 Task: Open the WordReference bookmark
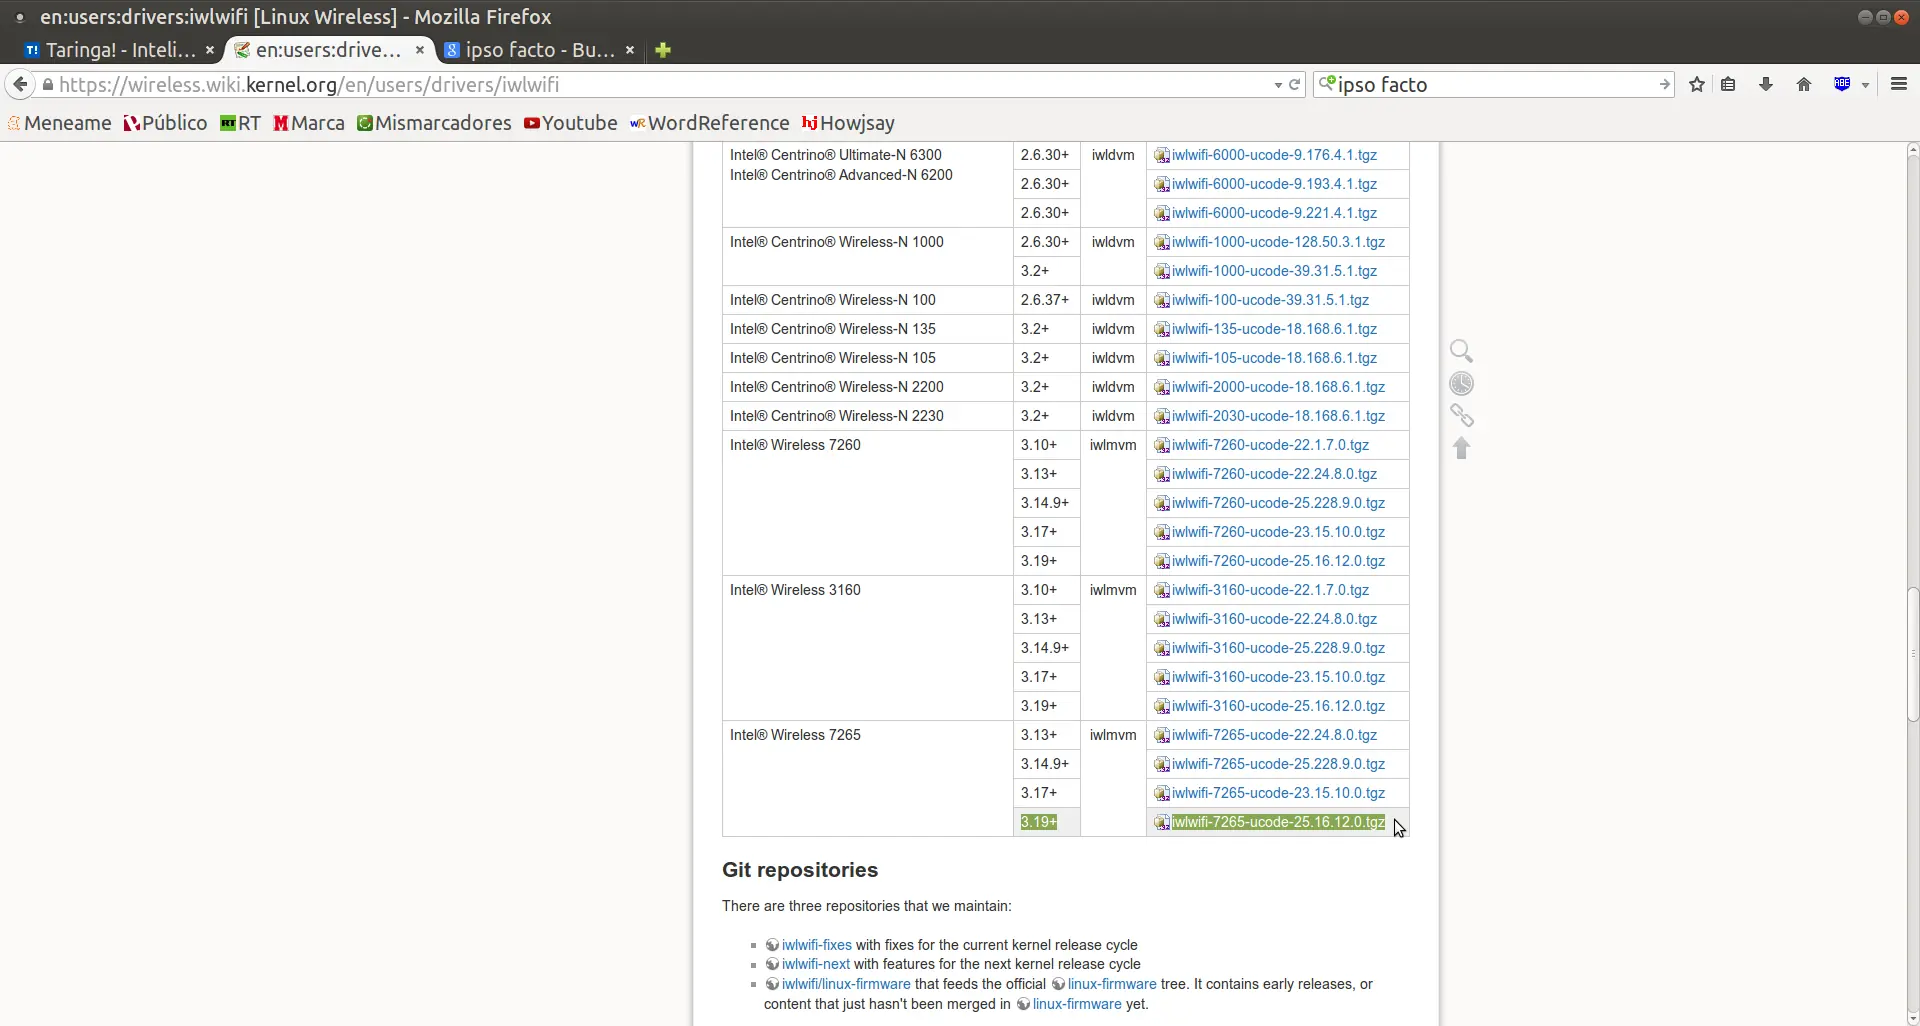coord(710,123)
